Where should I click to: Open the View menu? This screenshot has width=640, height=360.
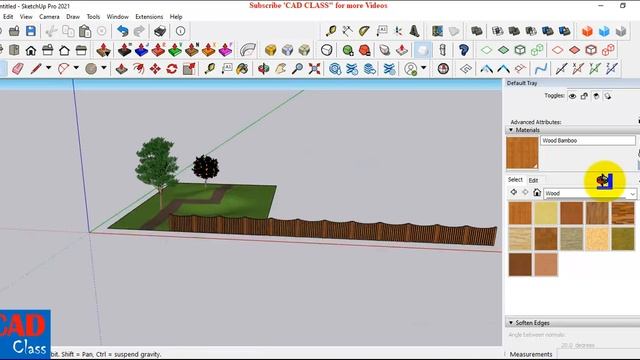(x=26, y=17)
